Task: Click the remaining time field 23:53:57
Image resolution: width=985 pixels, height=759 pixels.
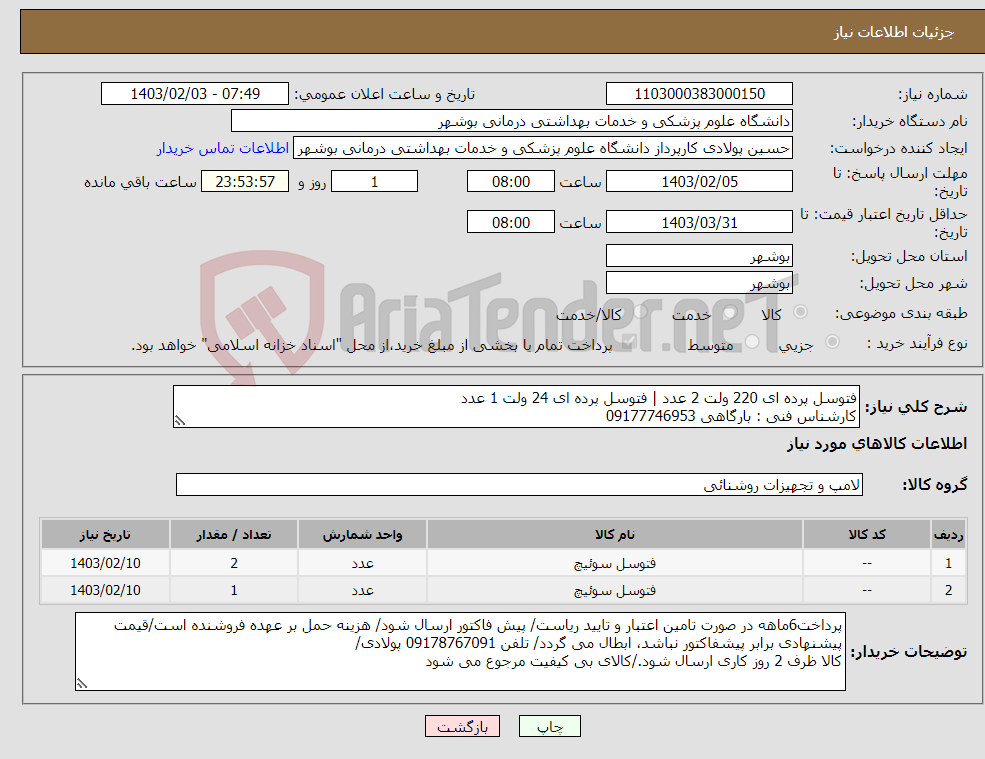Action: (245, 182)
